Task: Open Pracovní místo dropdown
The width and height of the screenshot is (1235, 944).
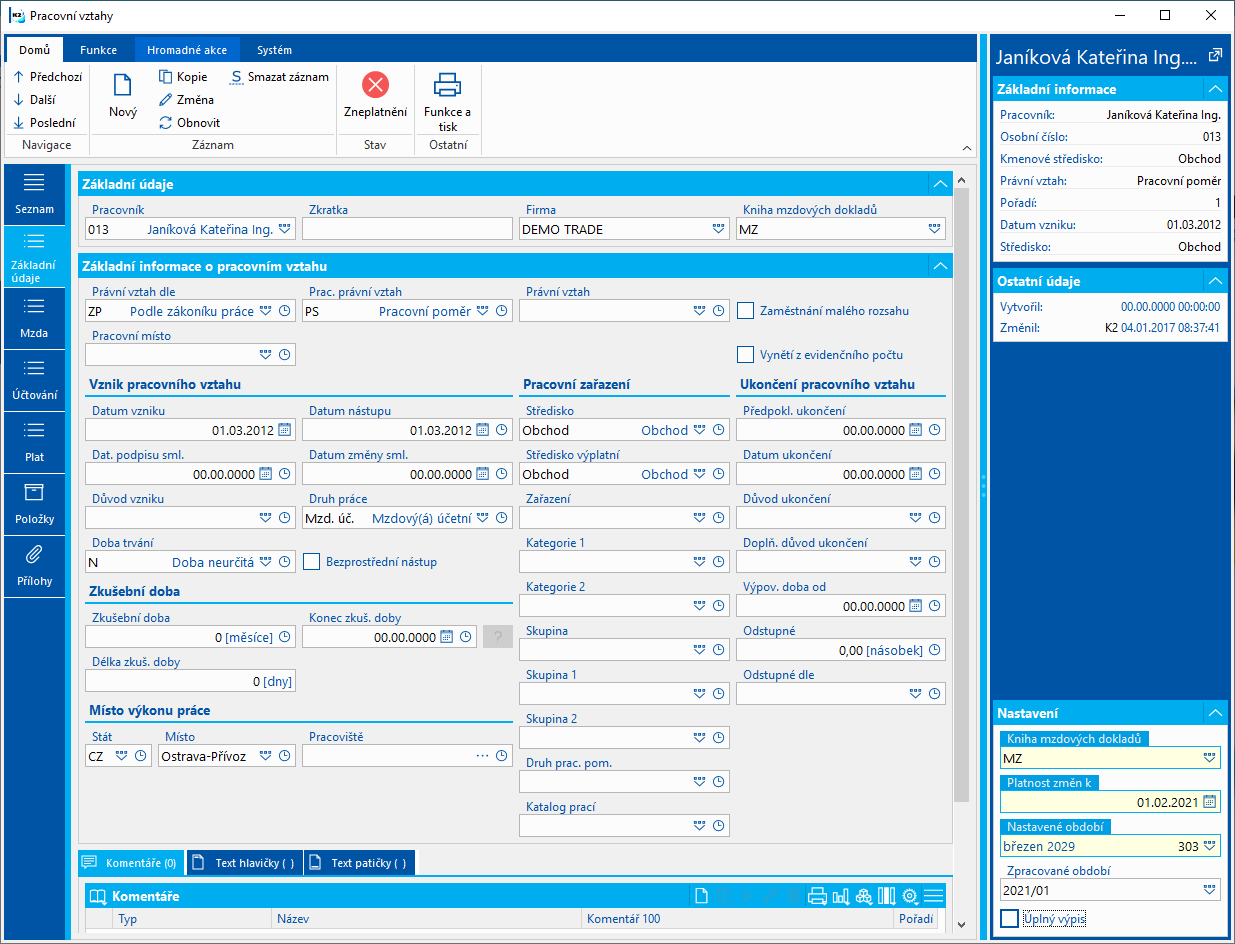Action: 265,354
